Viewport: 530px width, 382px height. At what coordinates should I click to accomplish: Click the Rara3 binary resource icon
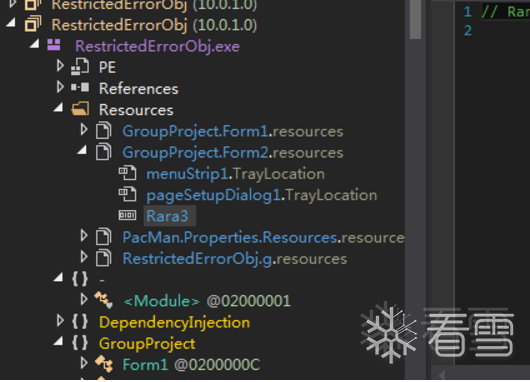[x=127, y=215]
